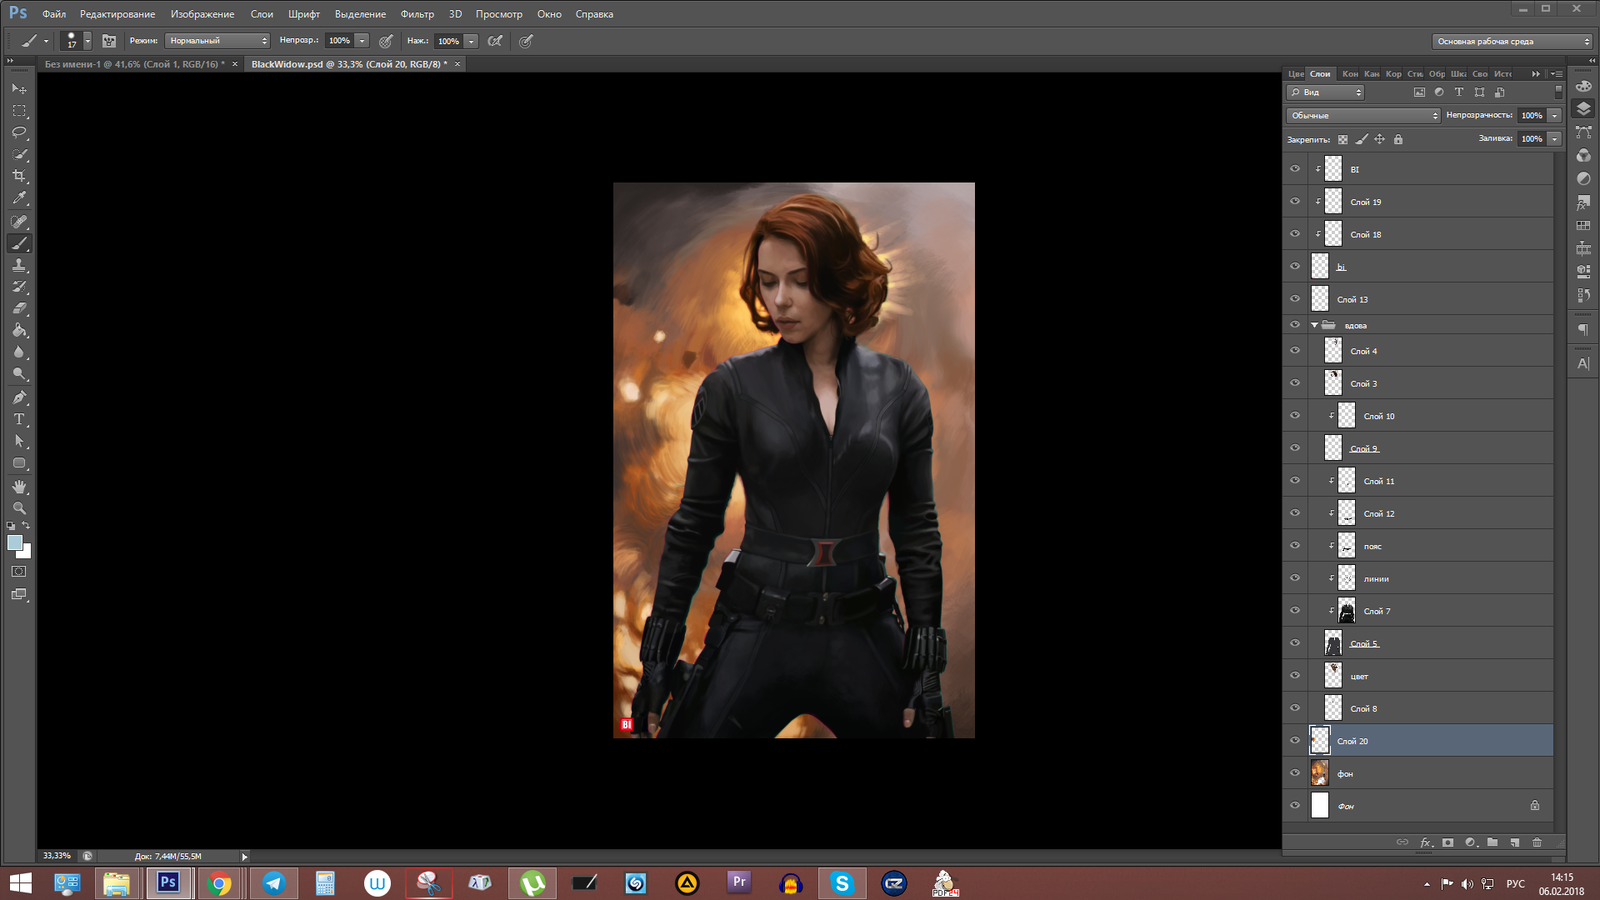Open Telegram from the taskbar

point(273,883)
